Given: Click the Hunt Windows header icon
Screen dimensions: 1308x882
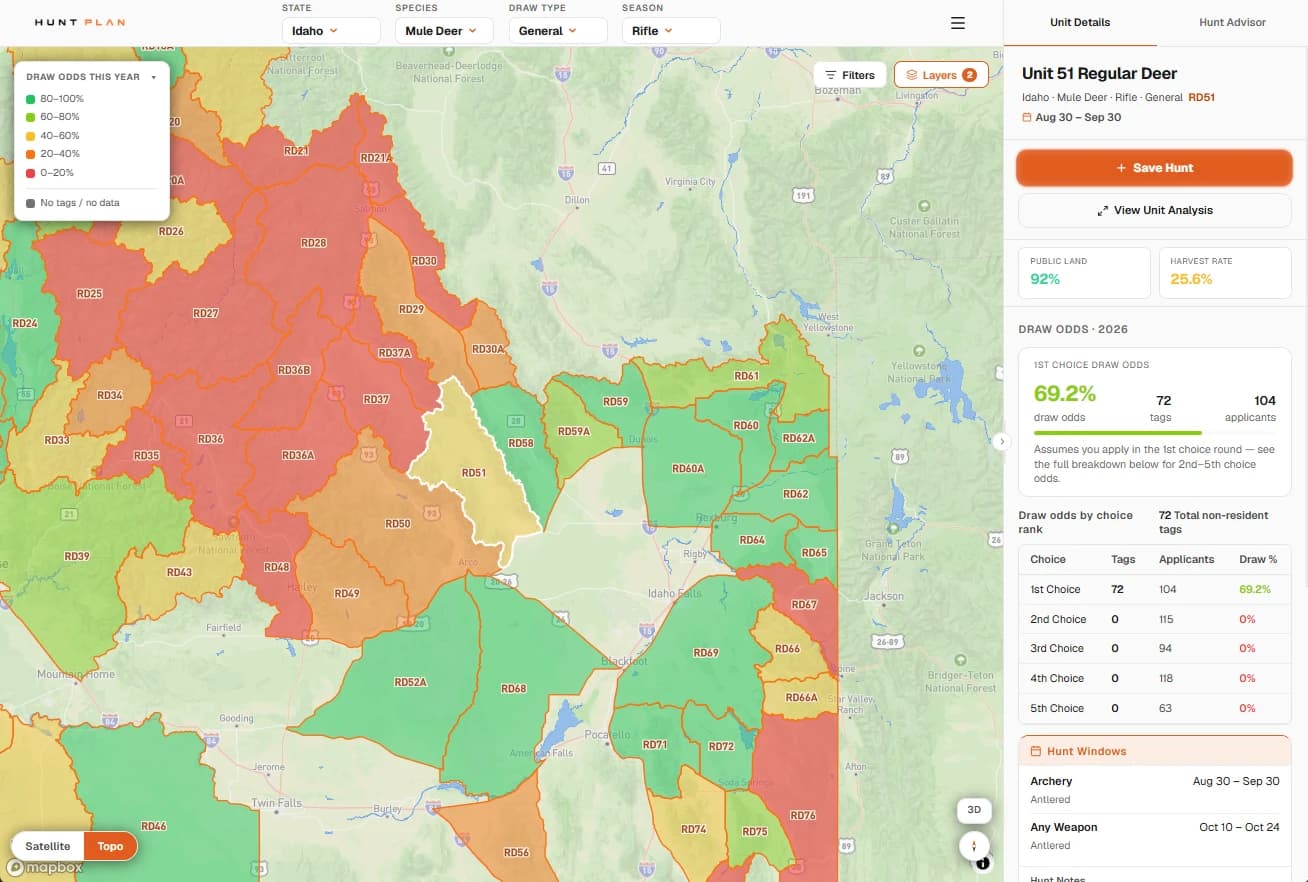Looking at the screenshot, I should [1036, 751].
